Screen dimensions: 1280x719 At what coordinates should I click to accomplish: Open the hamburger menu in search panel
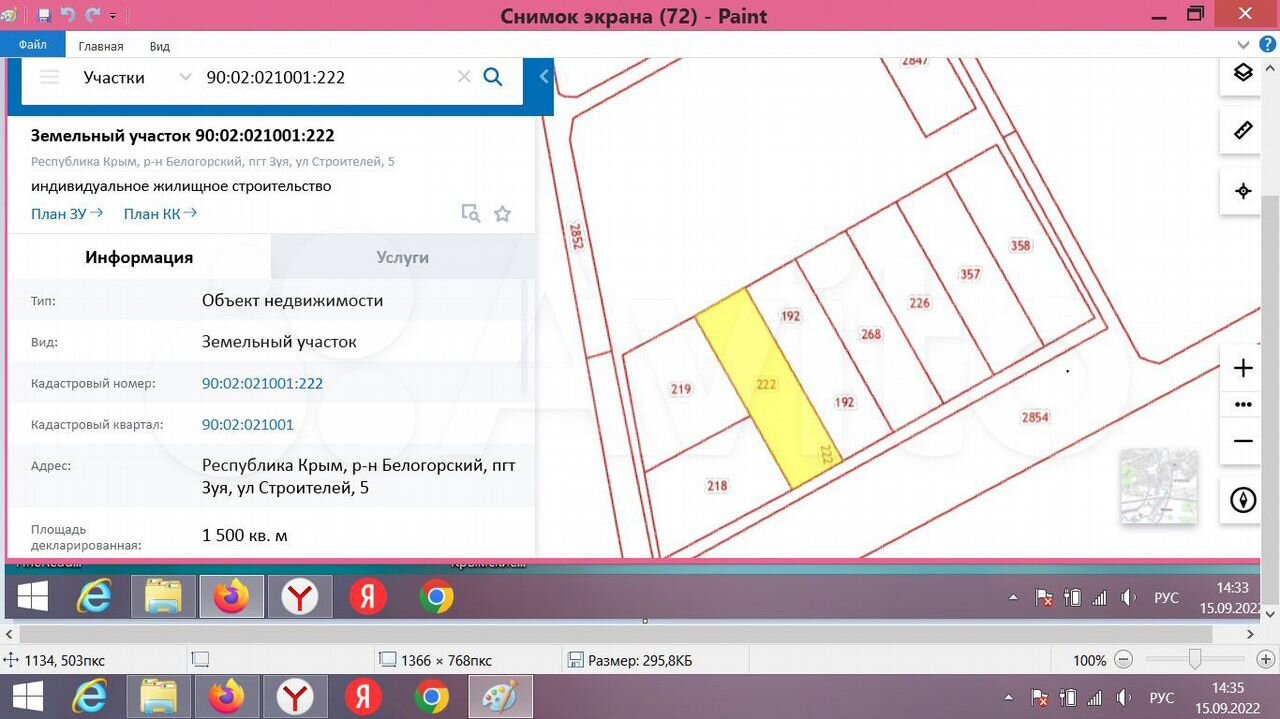(x=49, y=77)
